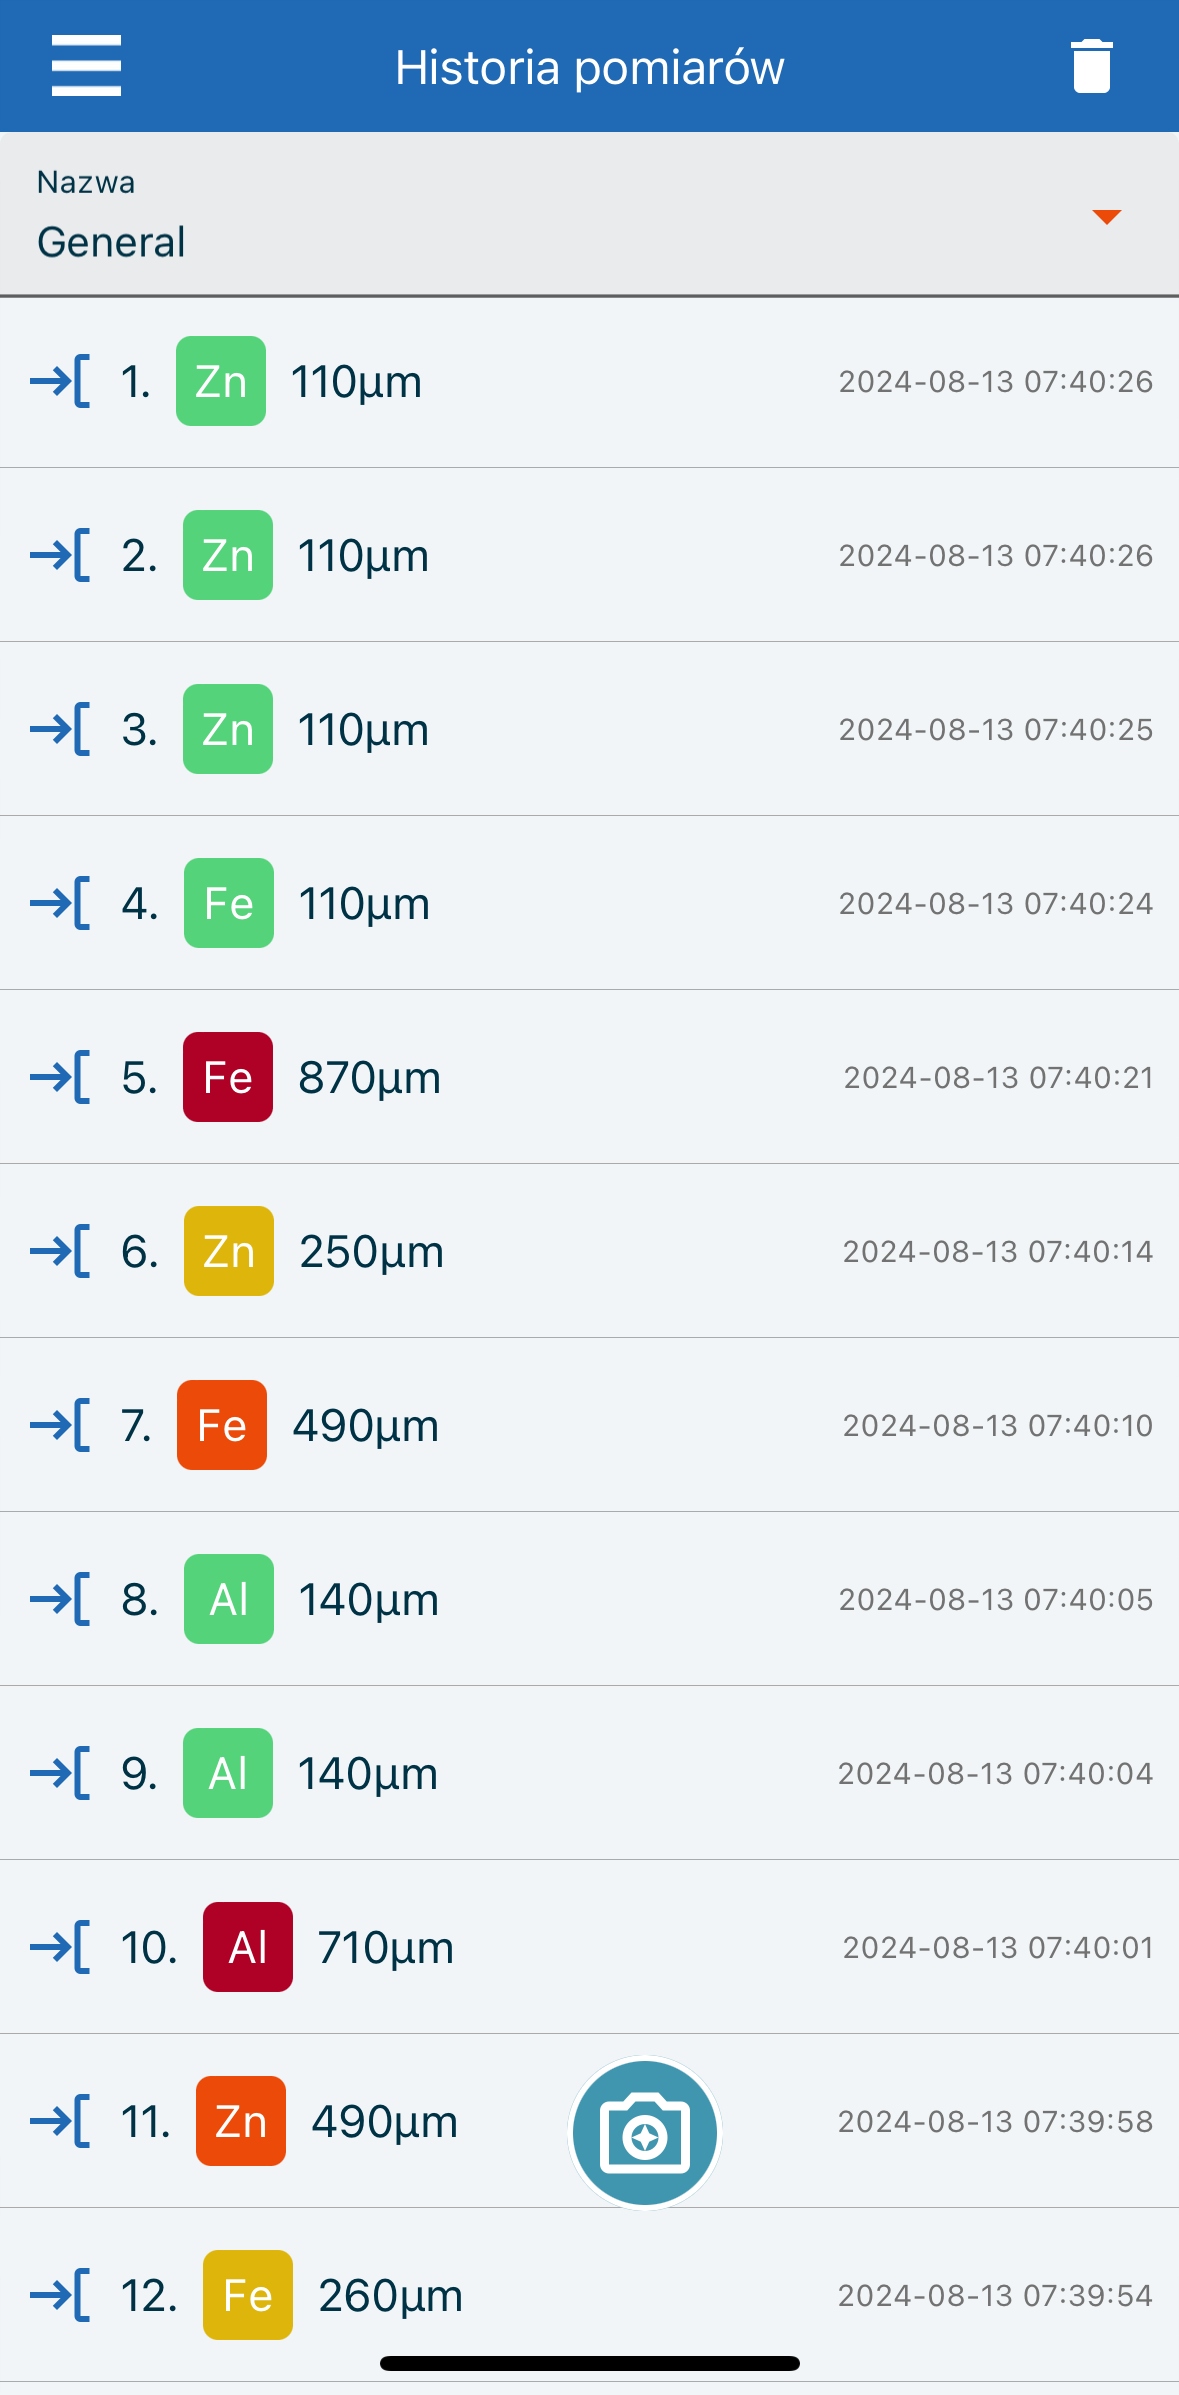Tap the probe arrow icon of measurement 1

tap(60, 381)
